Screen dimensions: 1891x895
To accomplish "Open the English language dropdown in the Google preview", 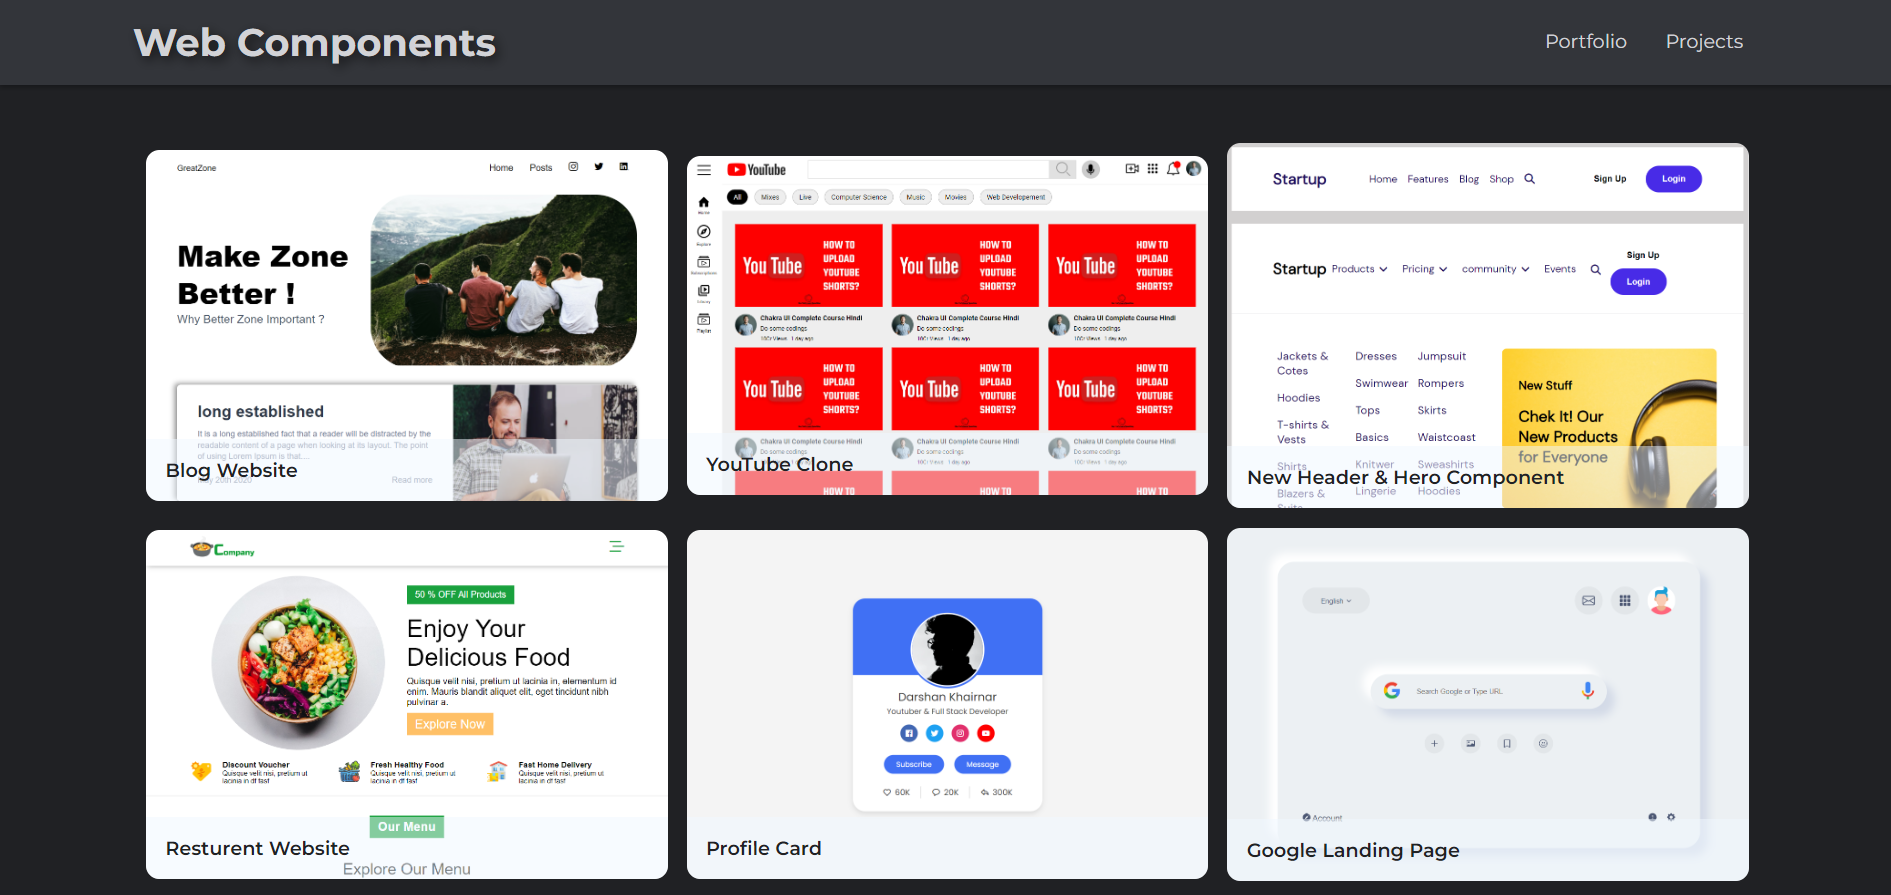I will pos(1336,601).
